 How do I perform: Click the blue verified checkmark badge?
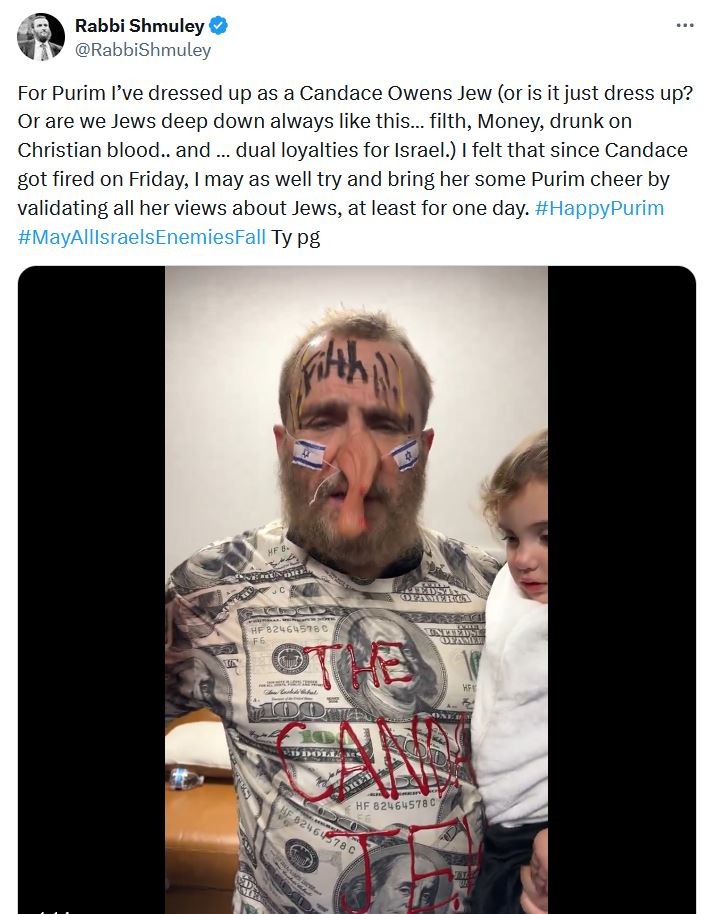click(x=219, y=26)
